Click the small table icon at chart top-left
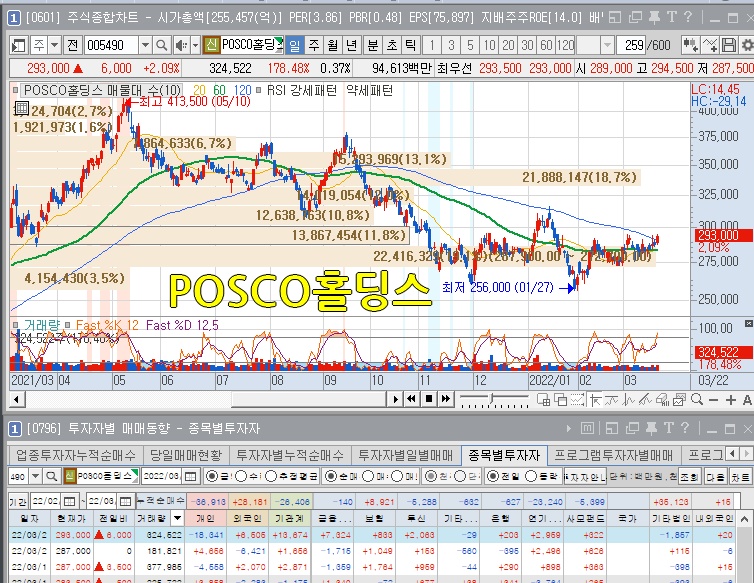The height and width of the screenshot is (583, 754). pos(21,109)
